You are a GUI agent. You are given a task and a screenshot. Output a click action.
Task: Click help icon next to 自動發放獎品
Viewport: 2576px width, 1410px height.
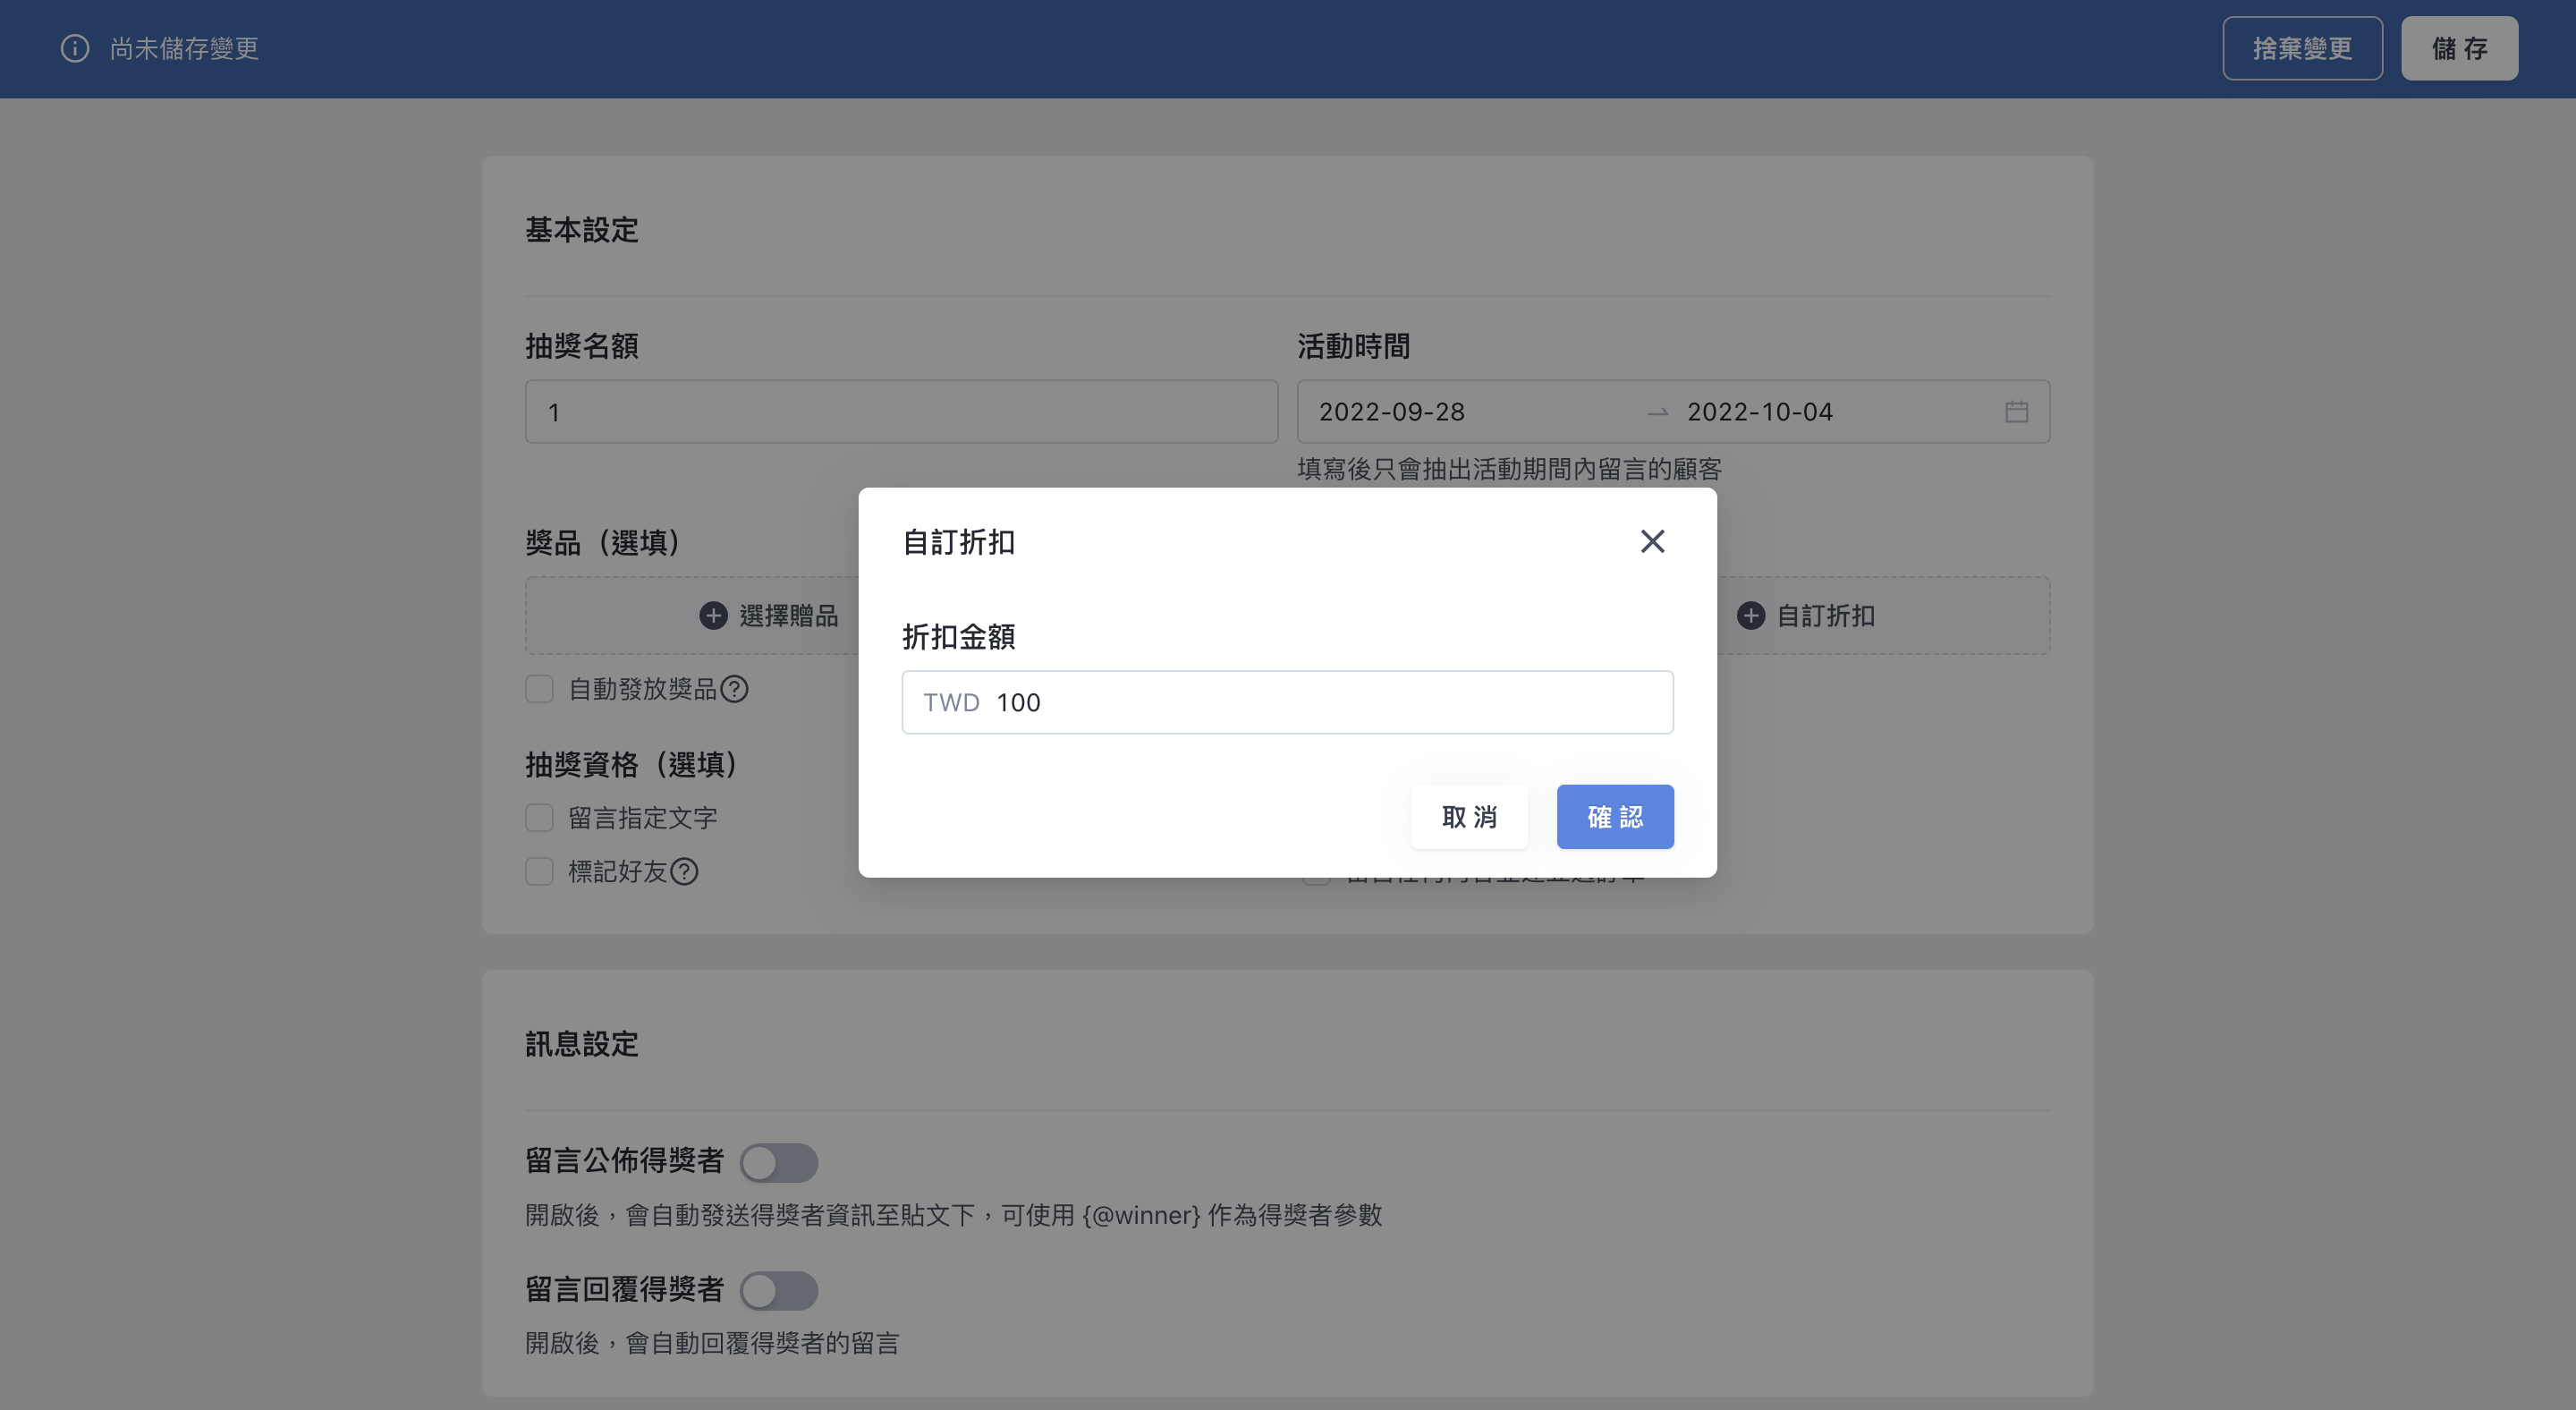734,689
